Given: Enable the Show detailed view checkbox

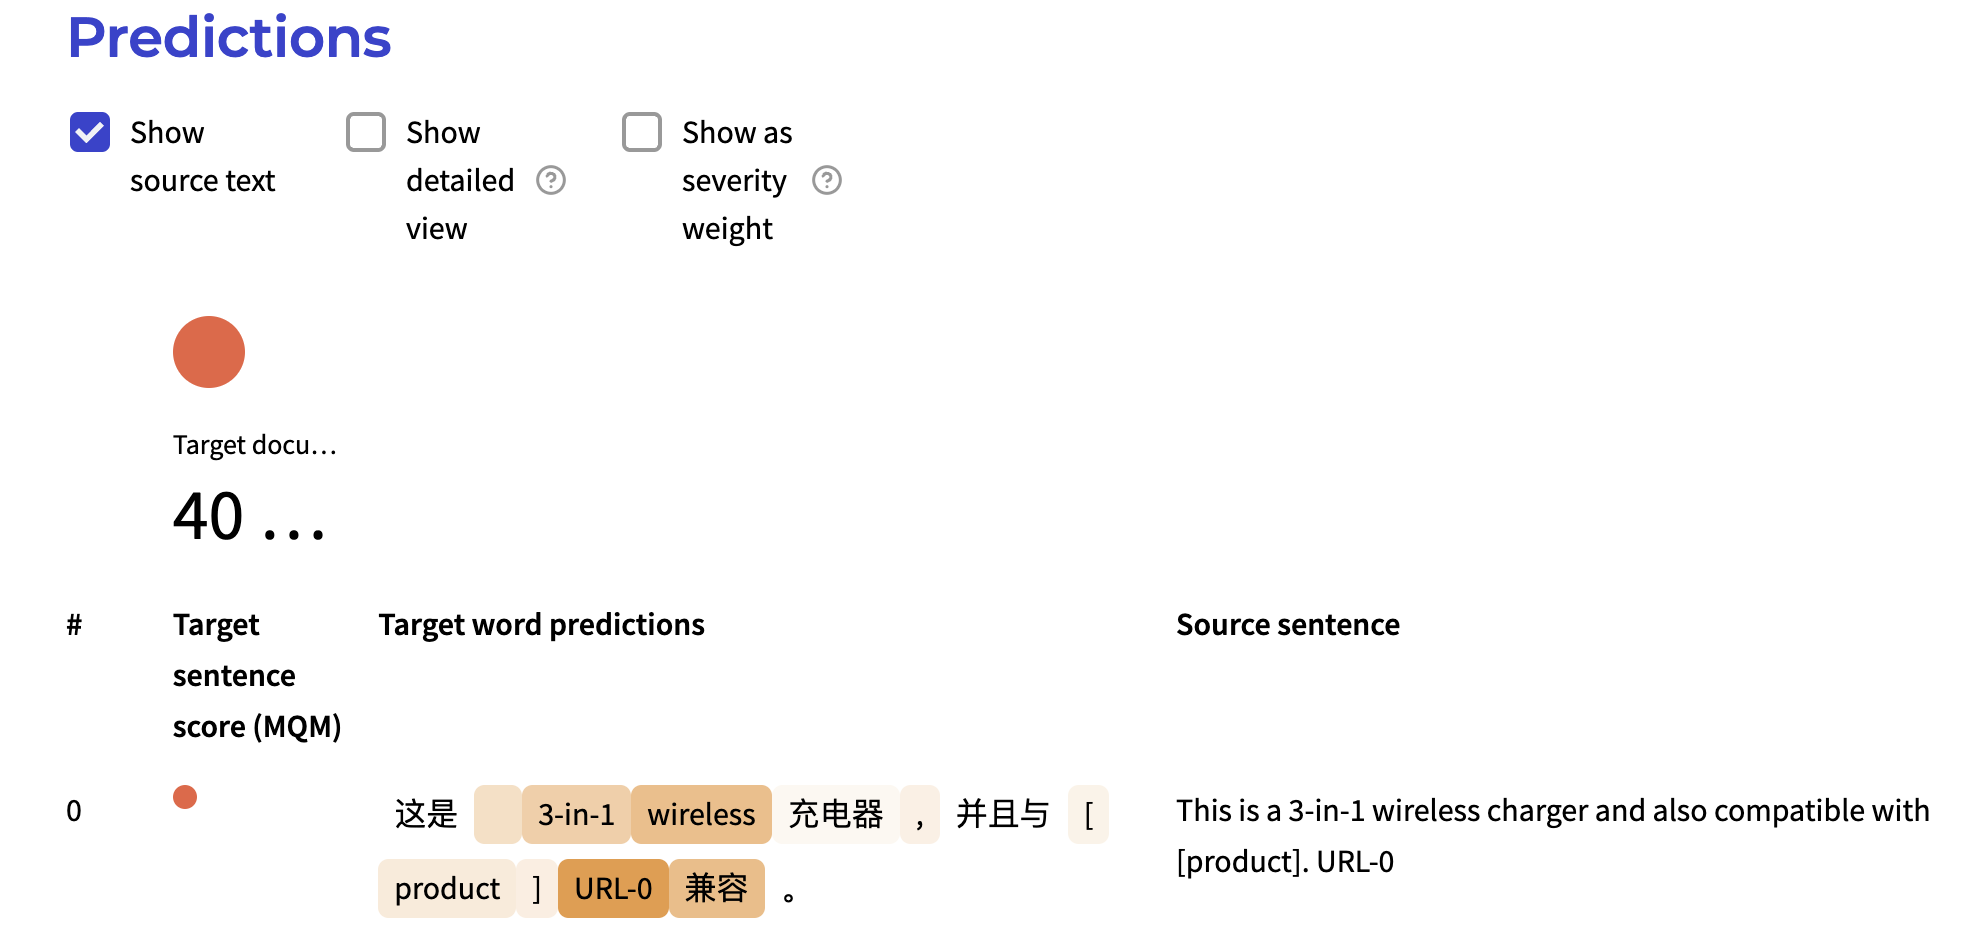Looking at the screenshot, I should tap(366, 132).
